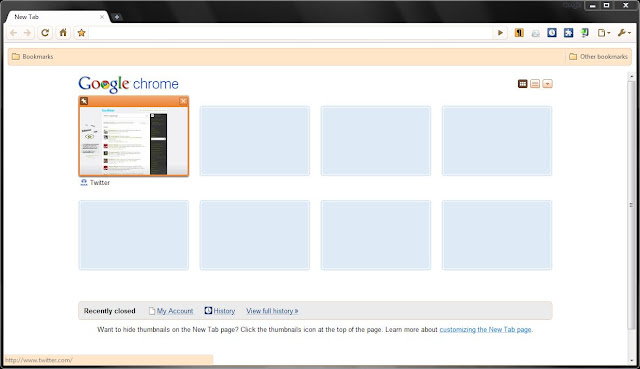The image size is (640, 369).
Task: Open the Twitter thumbnail preview
Action: pos(133,141)
